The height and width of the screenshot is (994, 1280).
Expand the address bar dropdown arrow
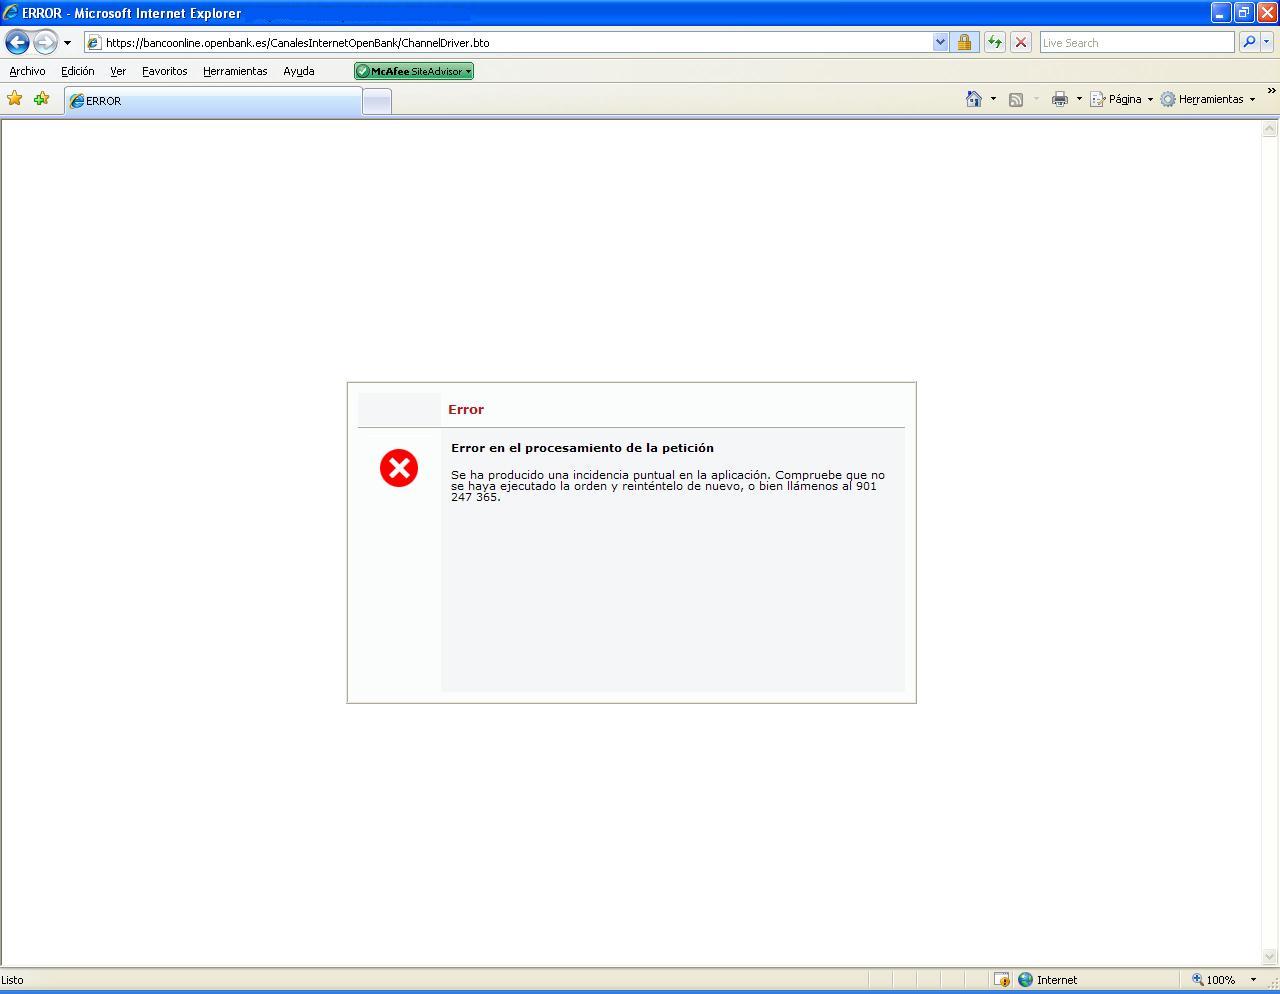point(940,42)
